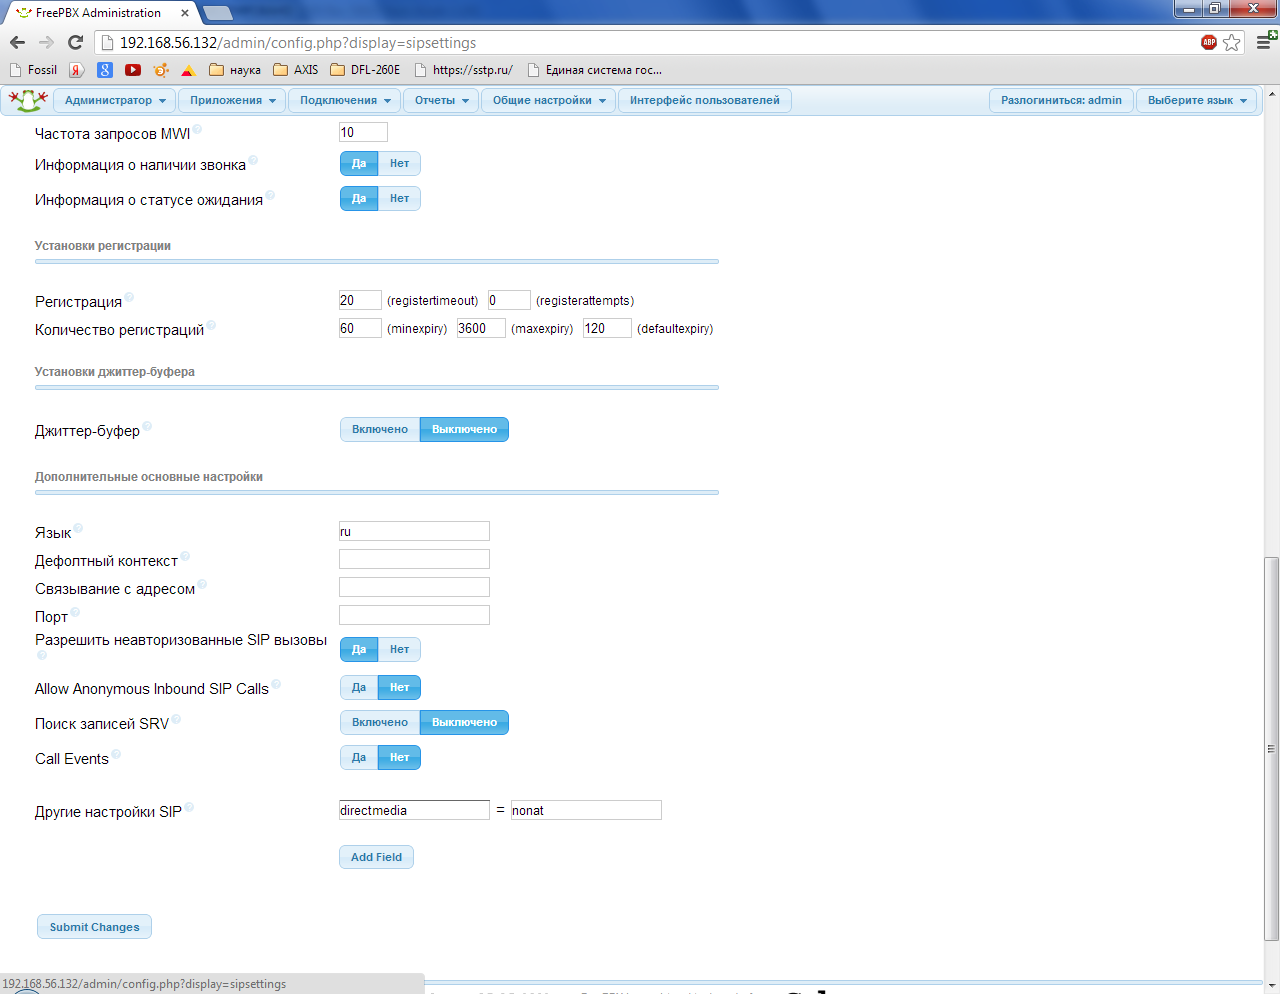Image resolution: width=1280 pixels, height=994 pixels.
Task: Open the YouTube bookmark icon
Action: [133, 70]
